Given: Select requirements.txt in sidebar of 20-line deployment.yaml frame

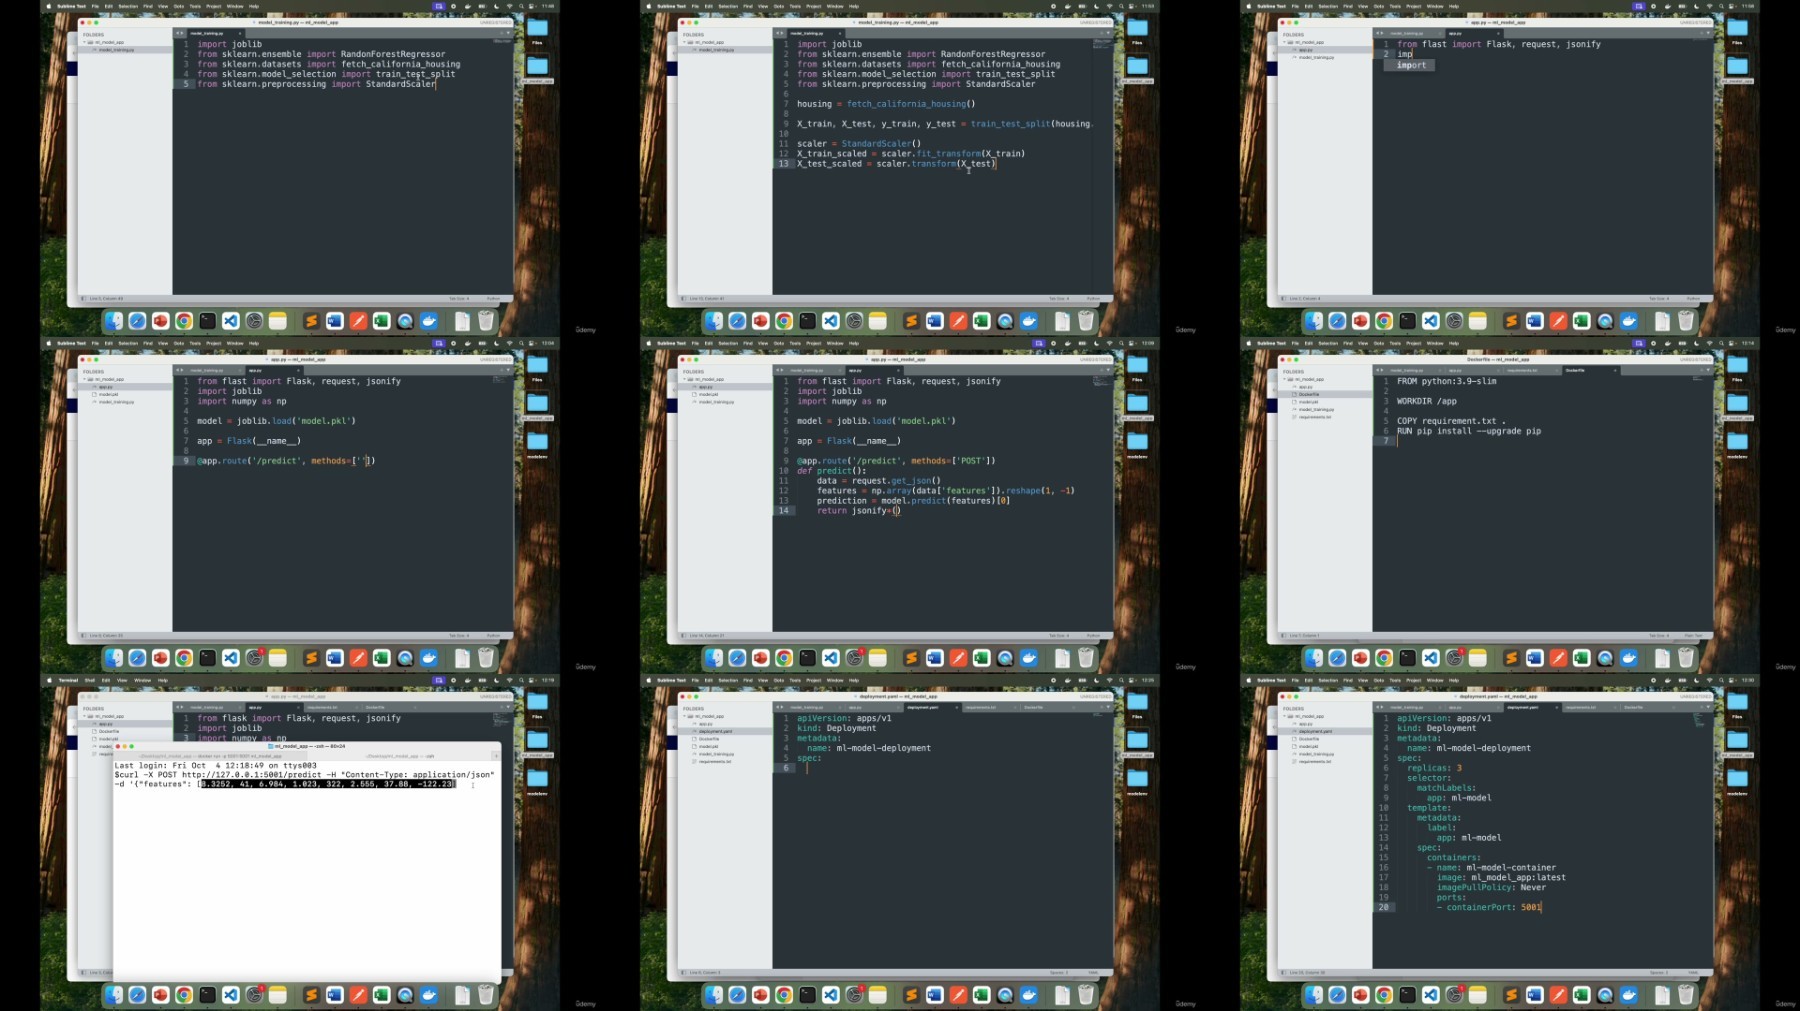Looking at the screenshot, I should 1315,761.
